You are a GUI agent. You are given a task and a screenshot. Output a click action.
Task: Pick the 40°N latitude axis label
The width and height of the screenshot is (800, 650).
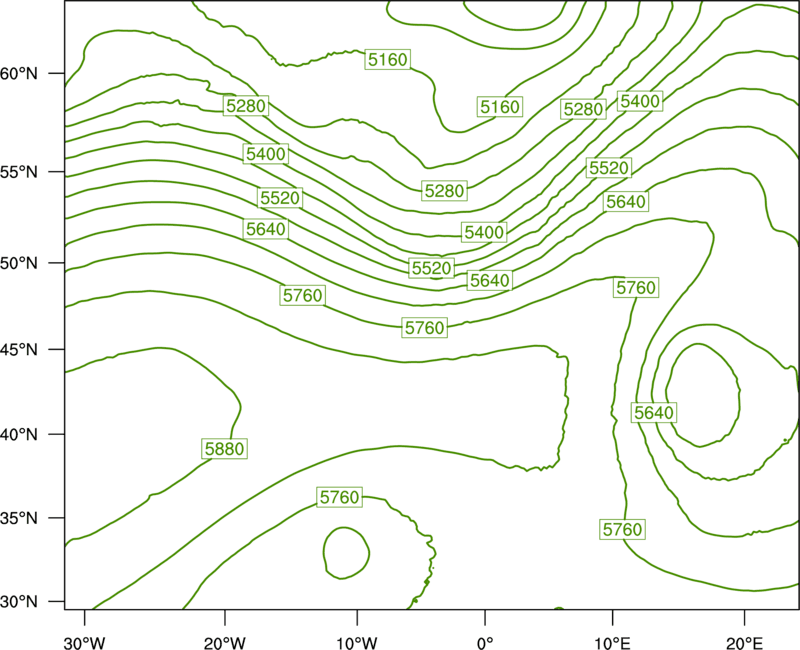click(19, 435)
